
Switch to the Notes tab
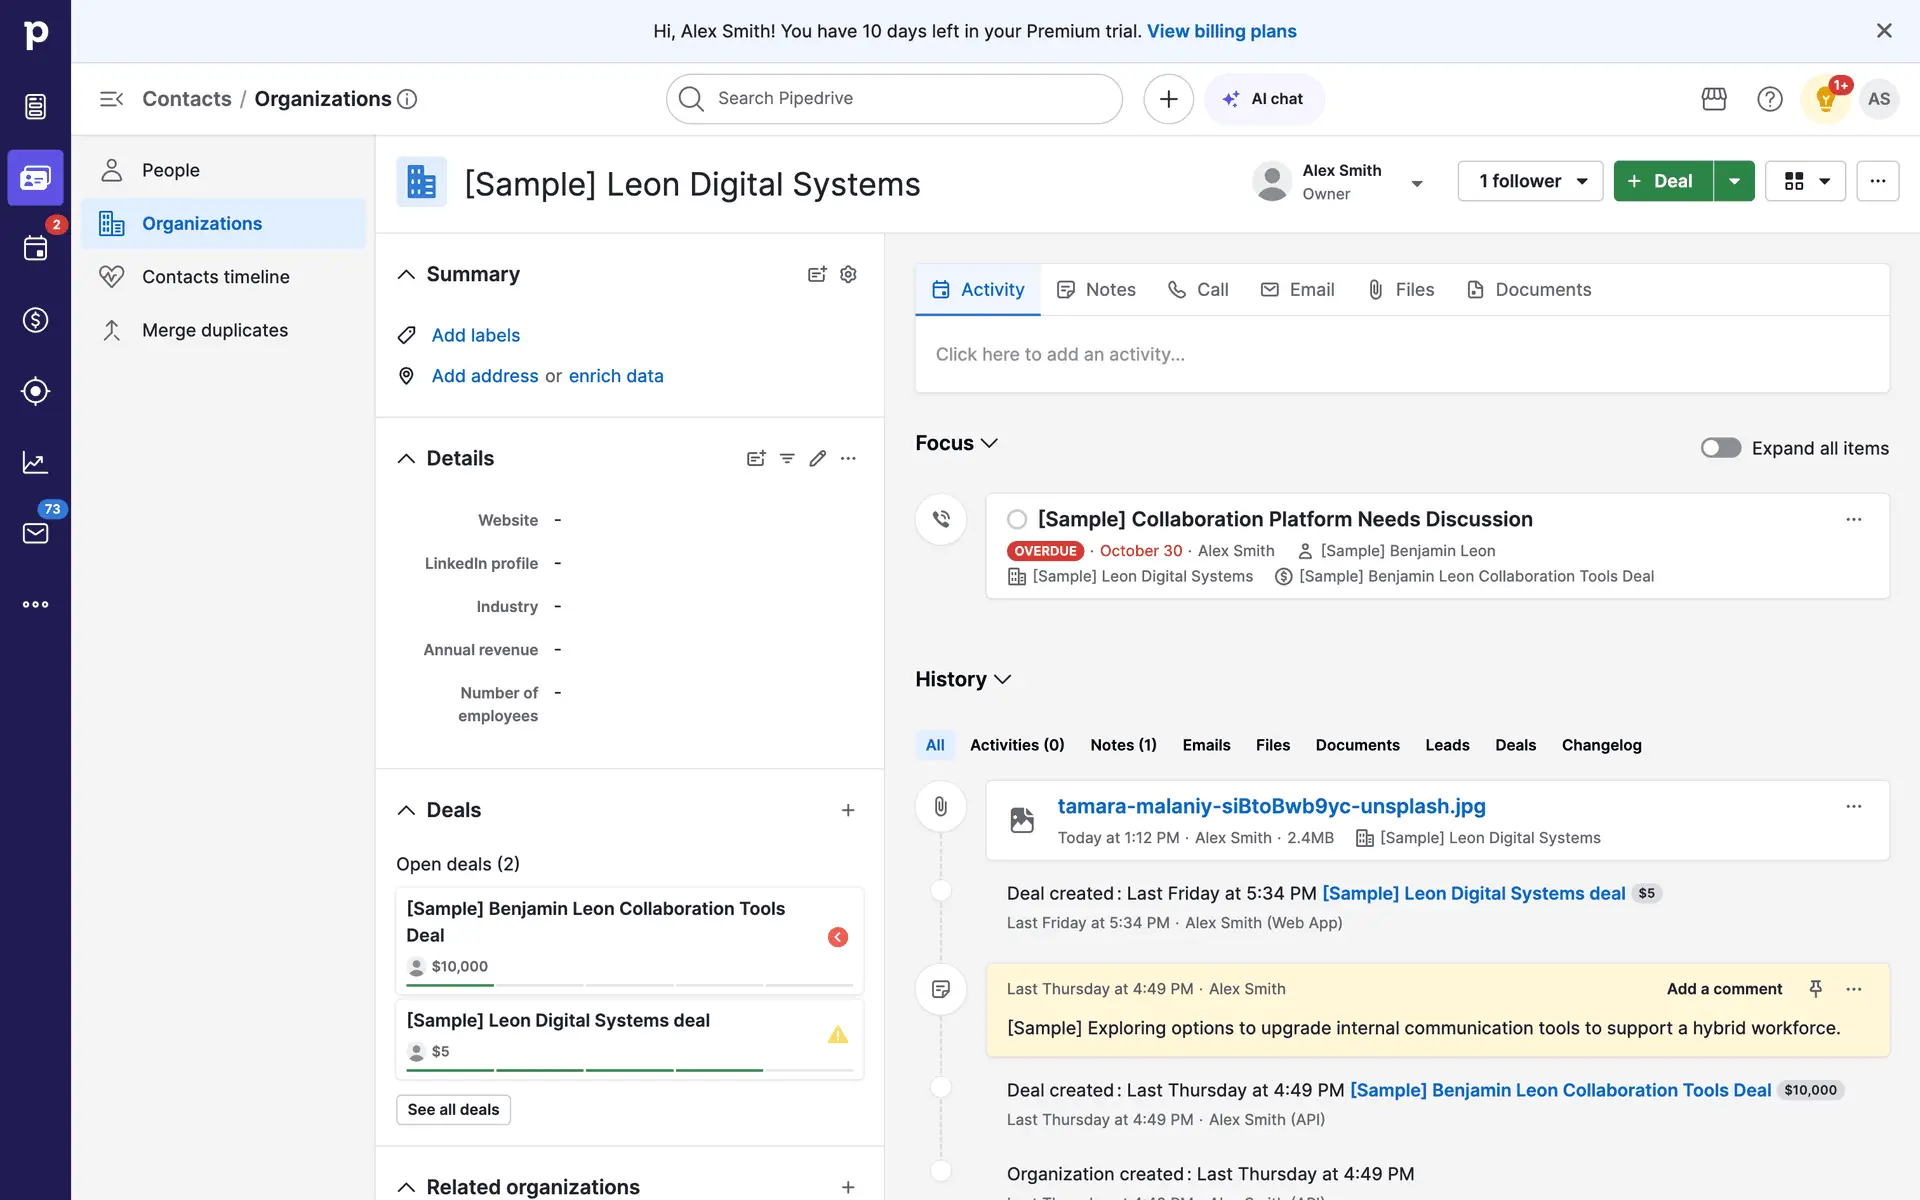coord(1096,289)
